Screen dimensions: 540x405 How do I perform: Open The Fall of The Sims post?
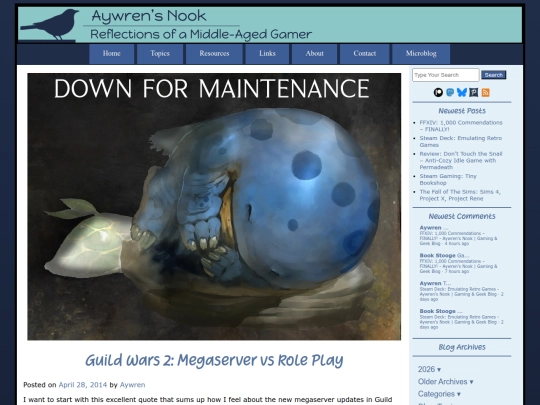pyautogui.click(x=460, y=195)
